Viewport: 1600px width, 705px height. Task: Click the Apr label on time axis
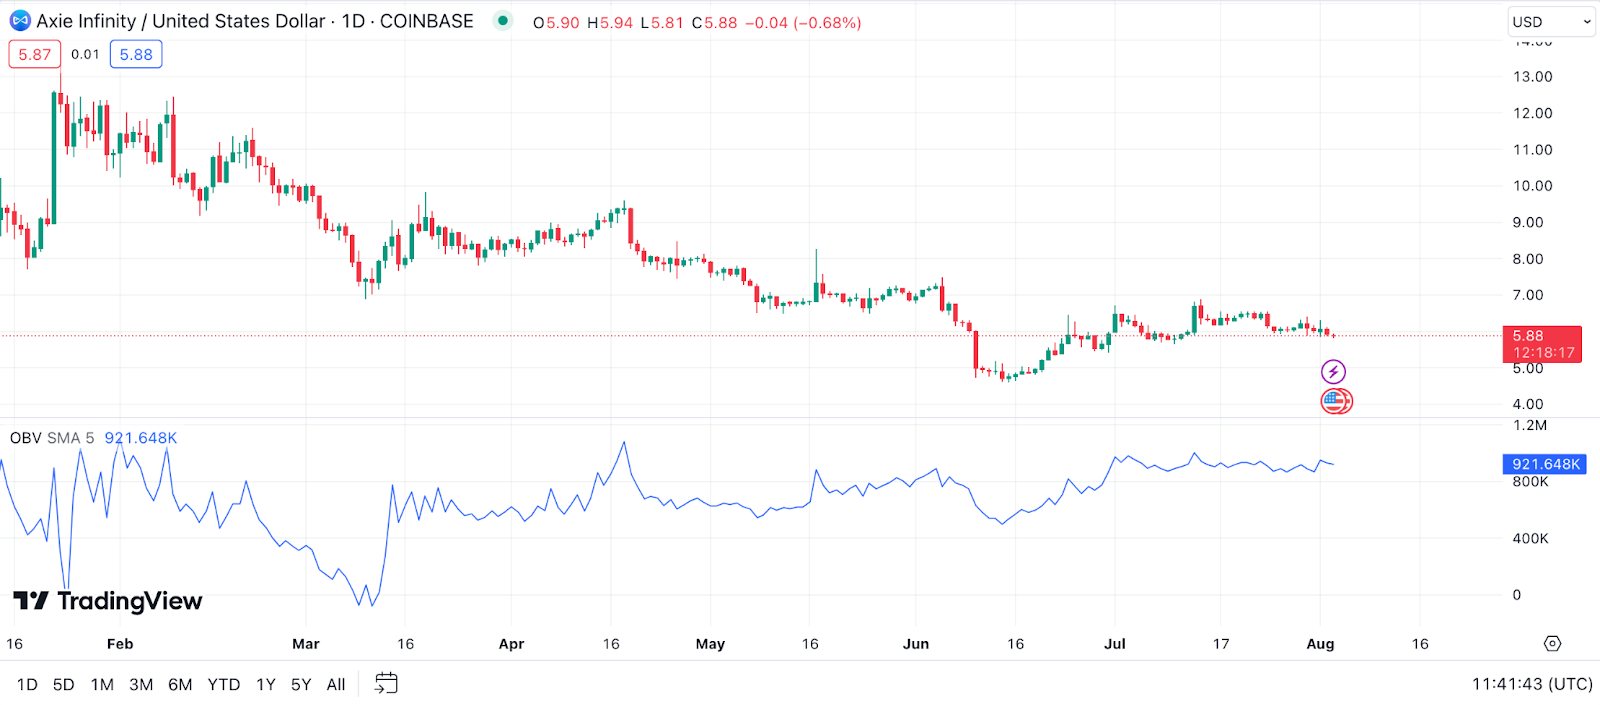[x=511, y=644]
